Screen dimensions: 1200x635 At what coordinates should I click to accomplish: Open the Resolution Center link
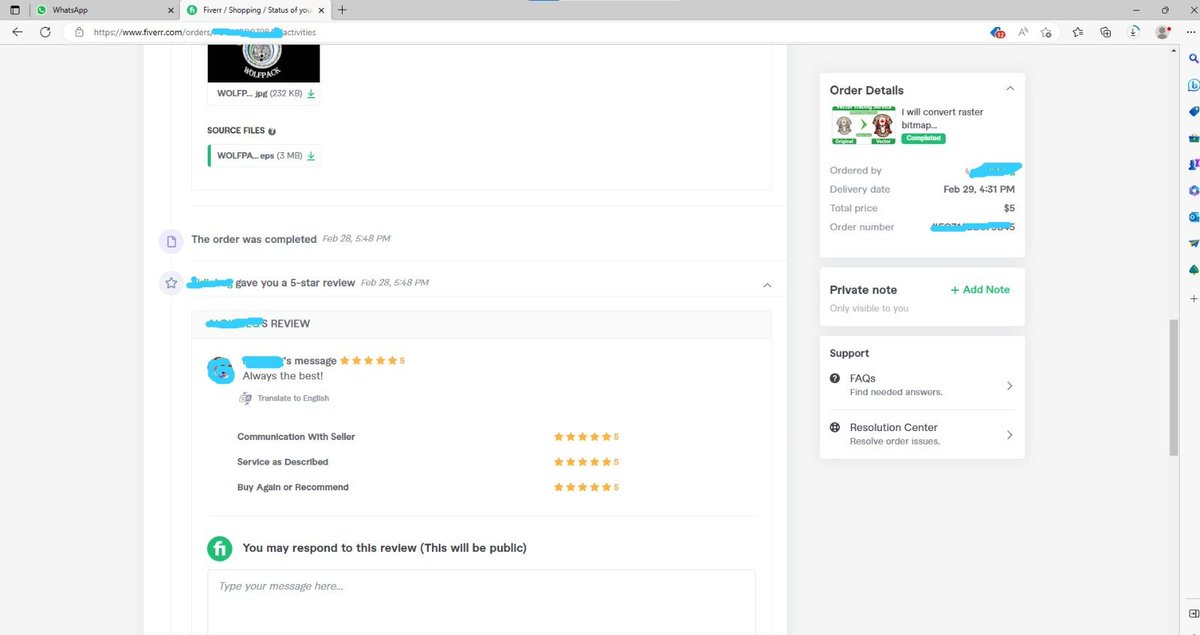click(x=894, y=427)
